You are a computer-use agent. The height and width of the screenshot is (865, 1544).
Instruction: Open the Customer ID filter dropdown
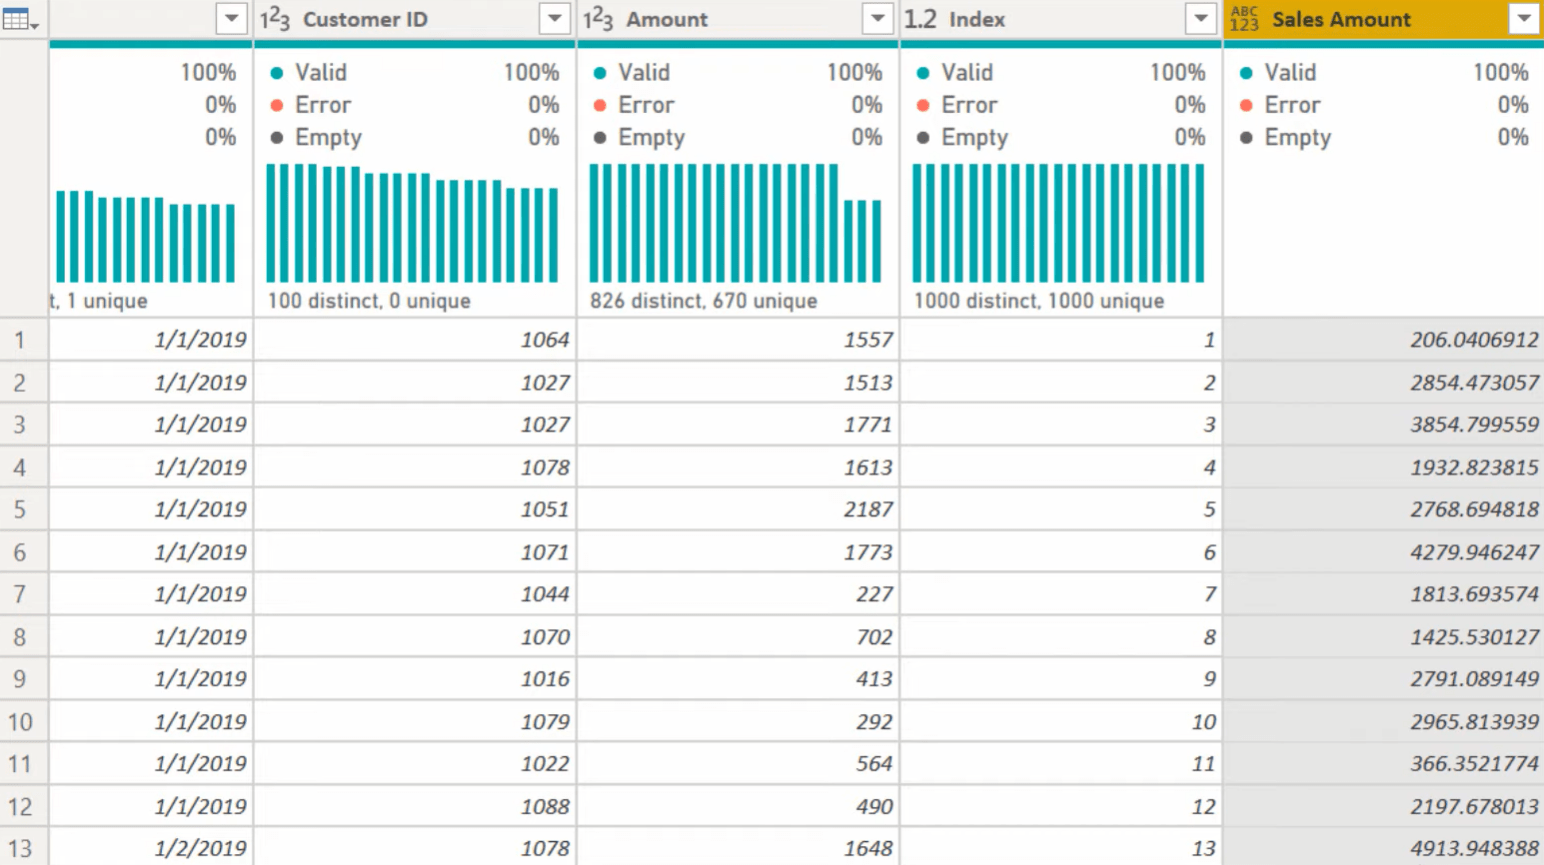554,19
